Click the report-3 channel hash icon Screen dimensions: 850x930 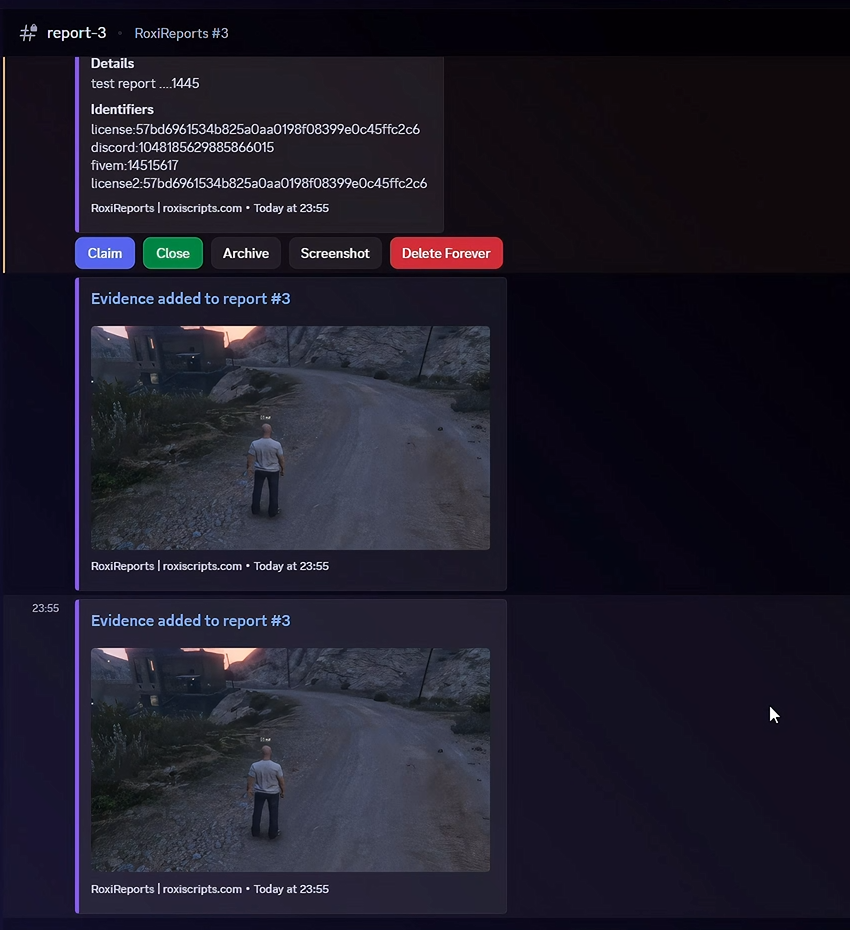point(28,33)
